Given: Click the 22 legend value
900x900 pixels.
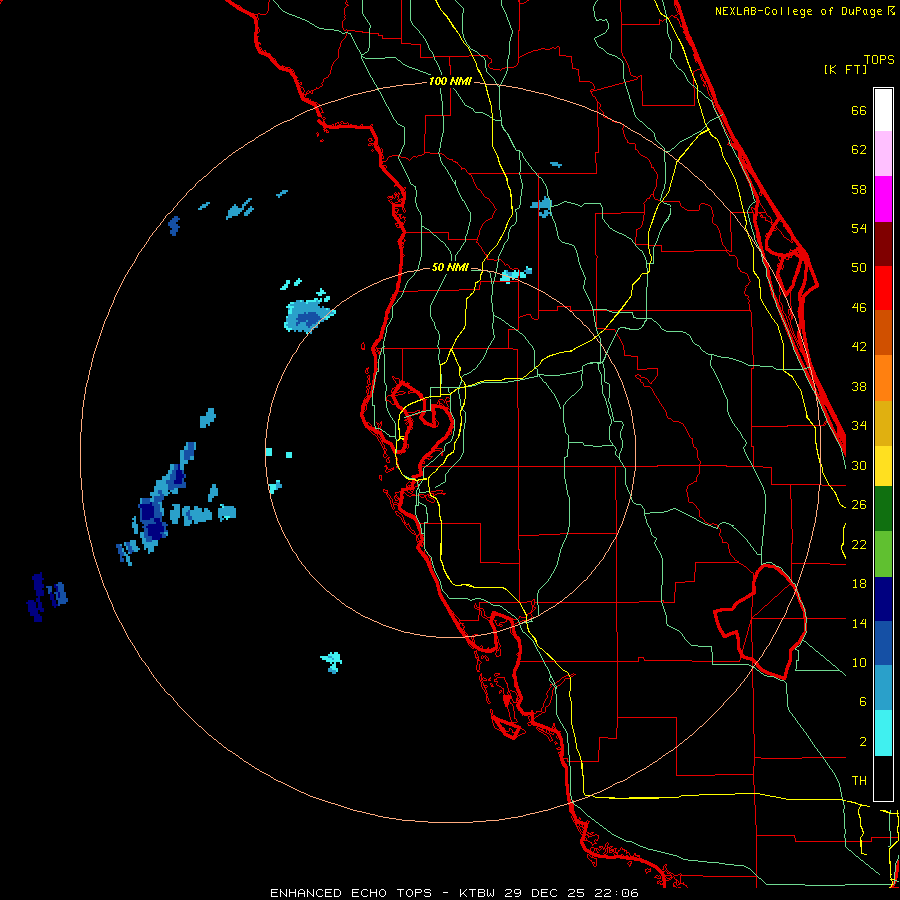Looking at the screenshot, I should [859, 544].
